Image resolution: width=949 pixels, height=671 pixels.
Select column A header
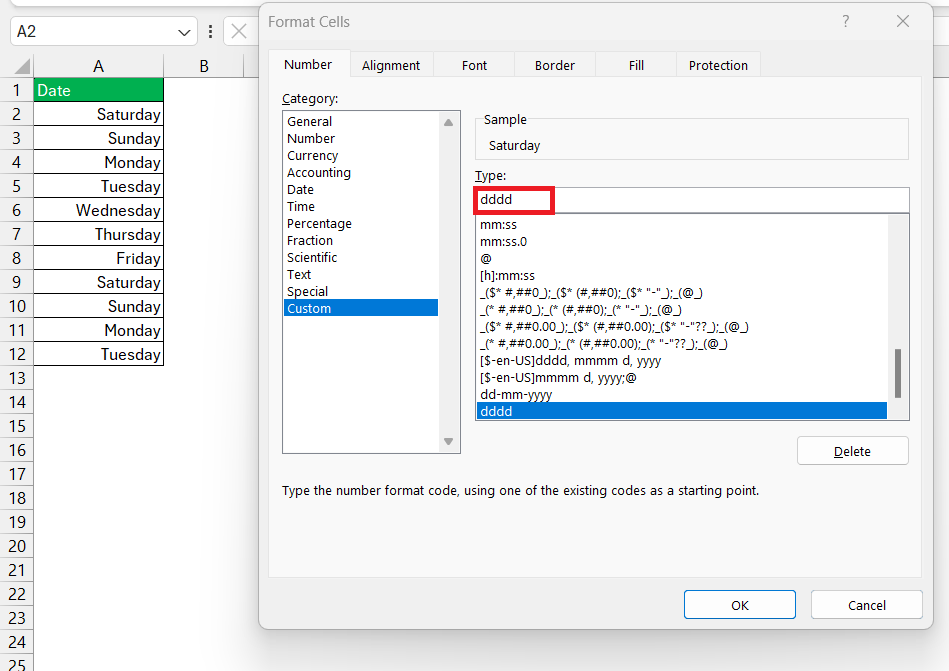[x=99, y=66]
